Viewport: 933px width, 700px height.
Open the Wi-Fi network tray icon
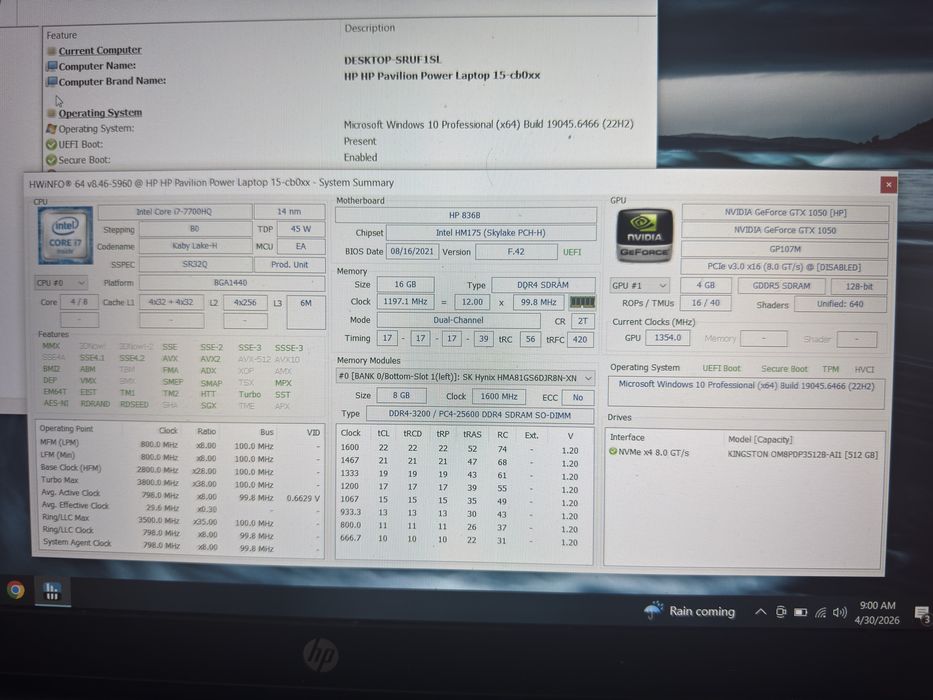coord(821,612)
